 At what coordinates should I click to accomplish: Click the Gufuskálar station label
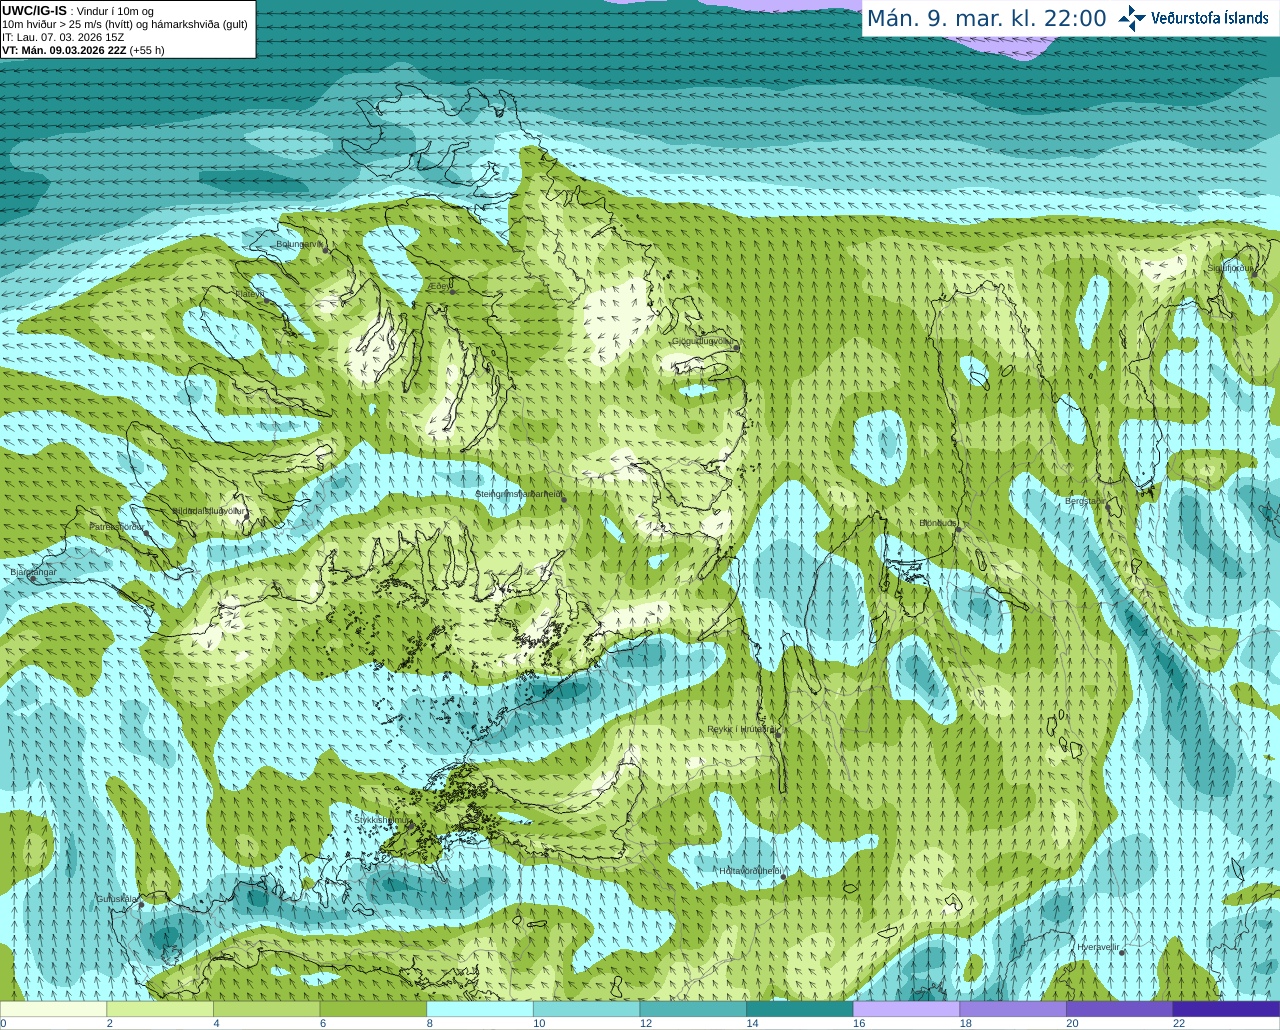pos(116,899)
